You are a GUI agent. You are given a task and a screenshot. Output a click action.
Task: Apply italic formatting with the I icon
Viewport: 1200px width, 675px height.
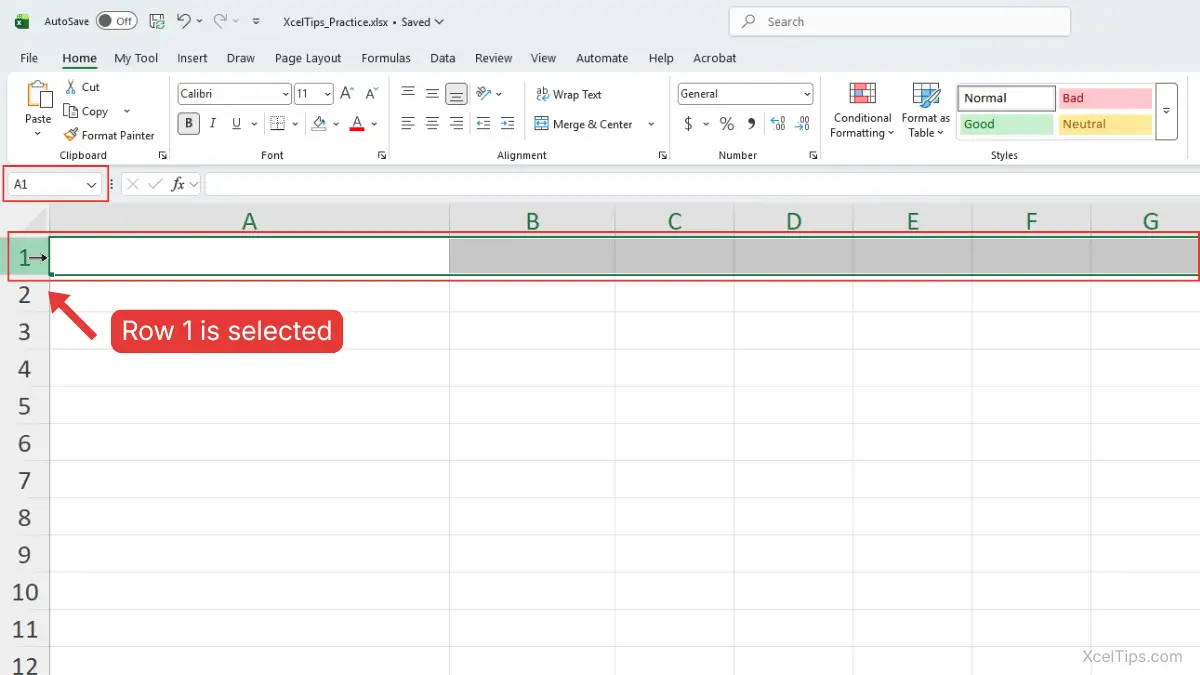point(212,124)
